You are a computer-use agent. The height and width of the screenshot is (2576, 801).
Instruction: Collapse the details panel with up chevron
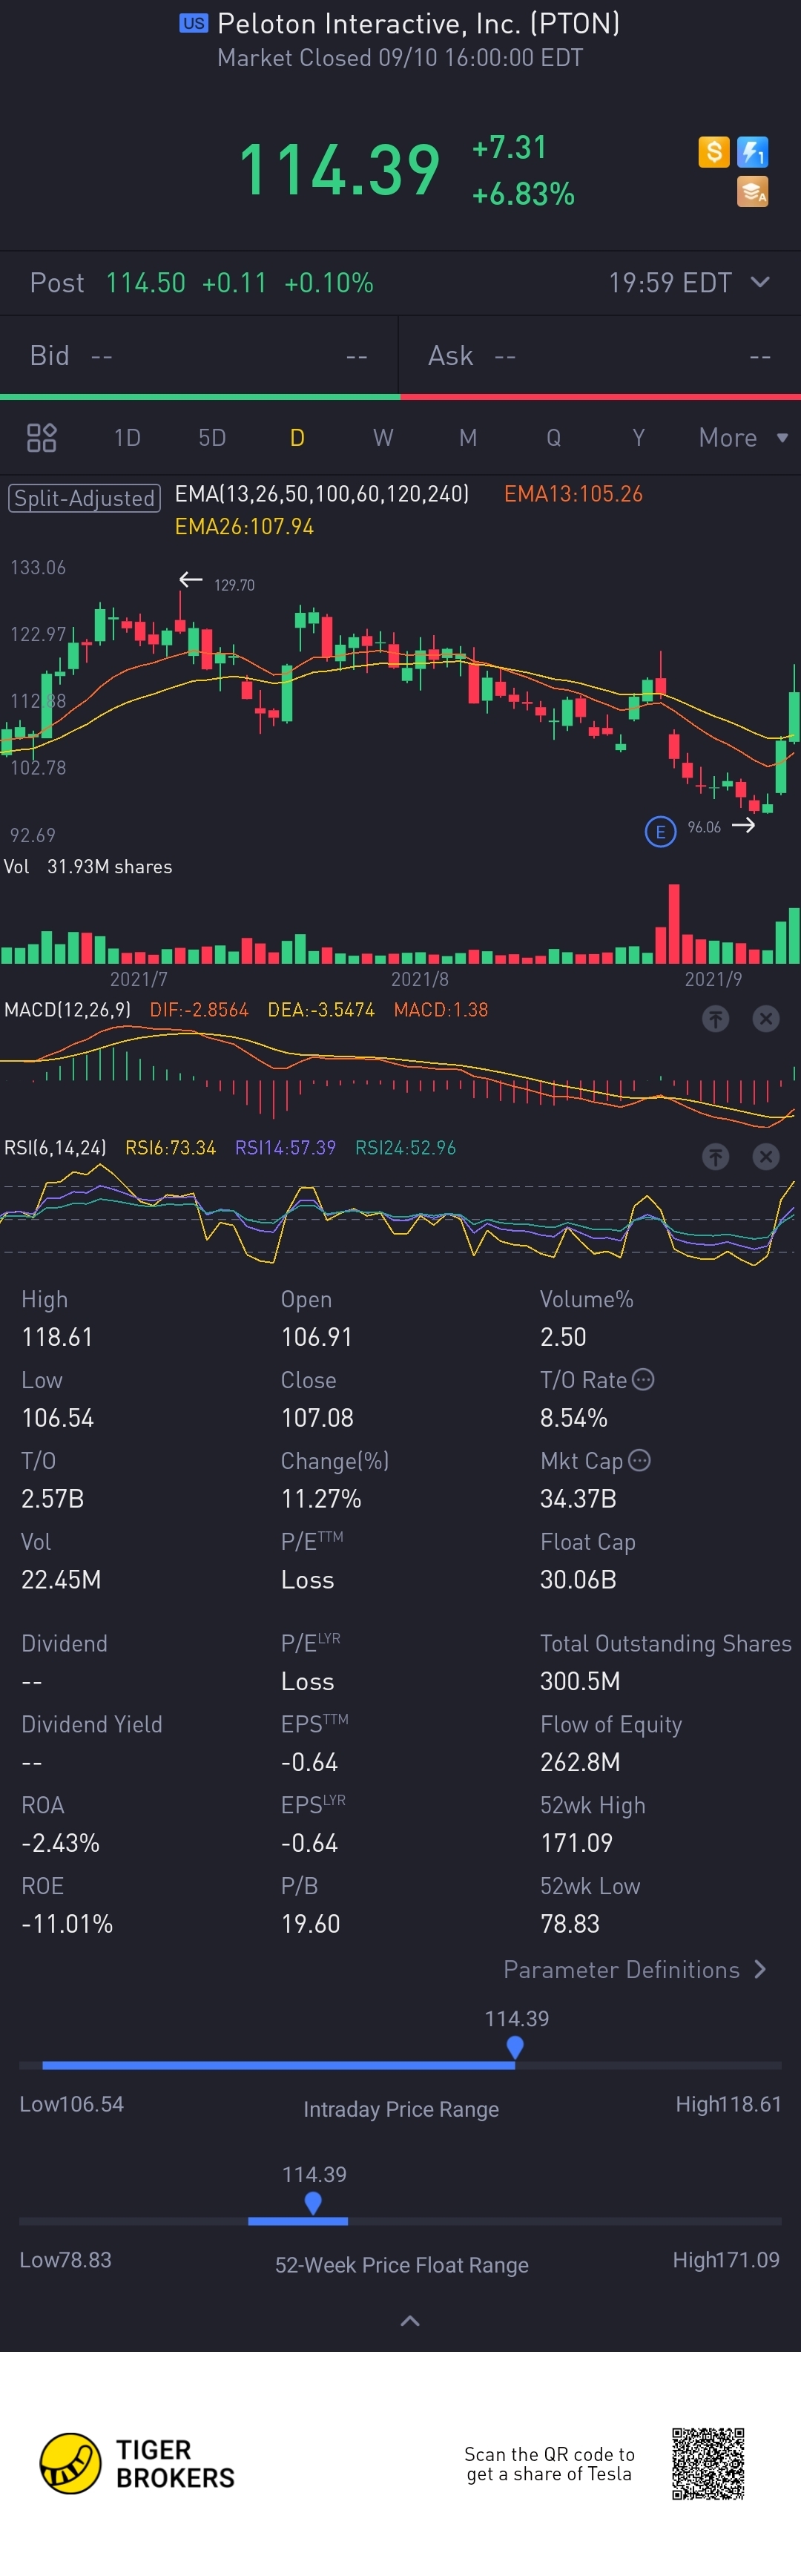tap(410, 2320)
